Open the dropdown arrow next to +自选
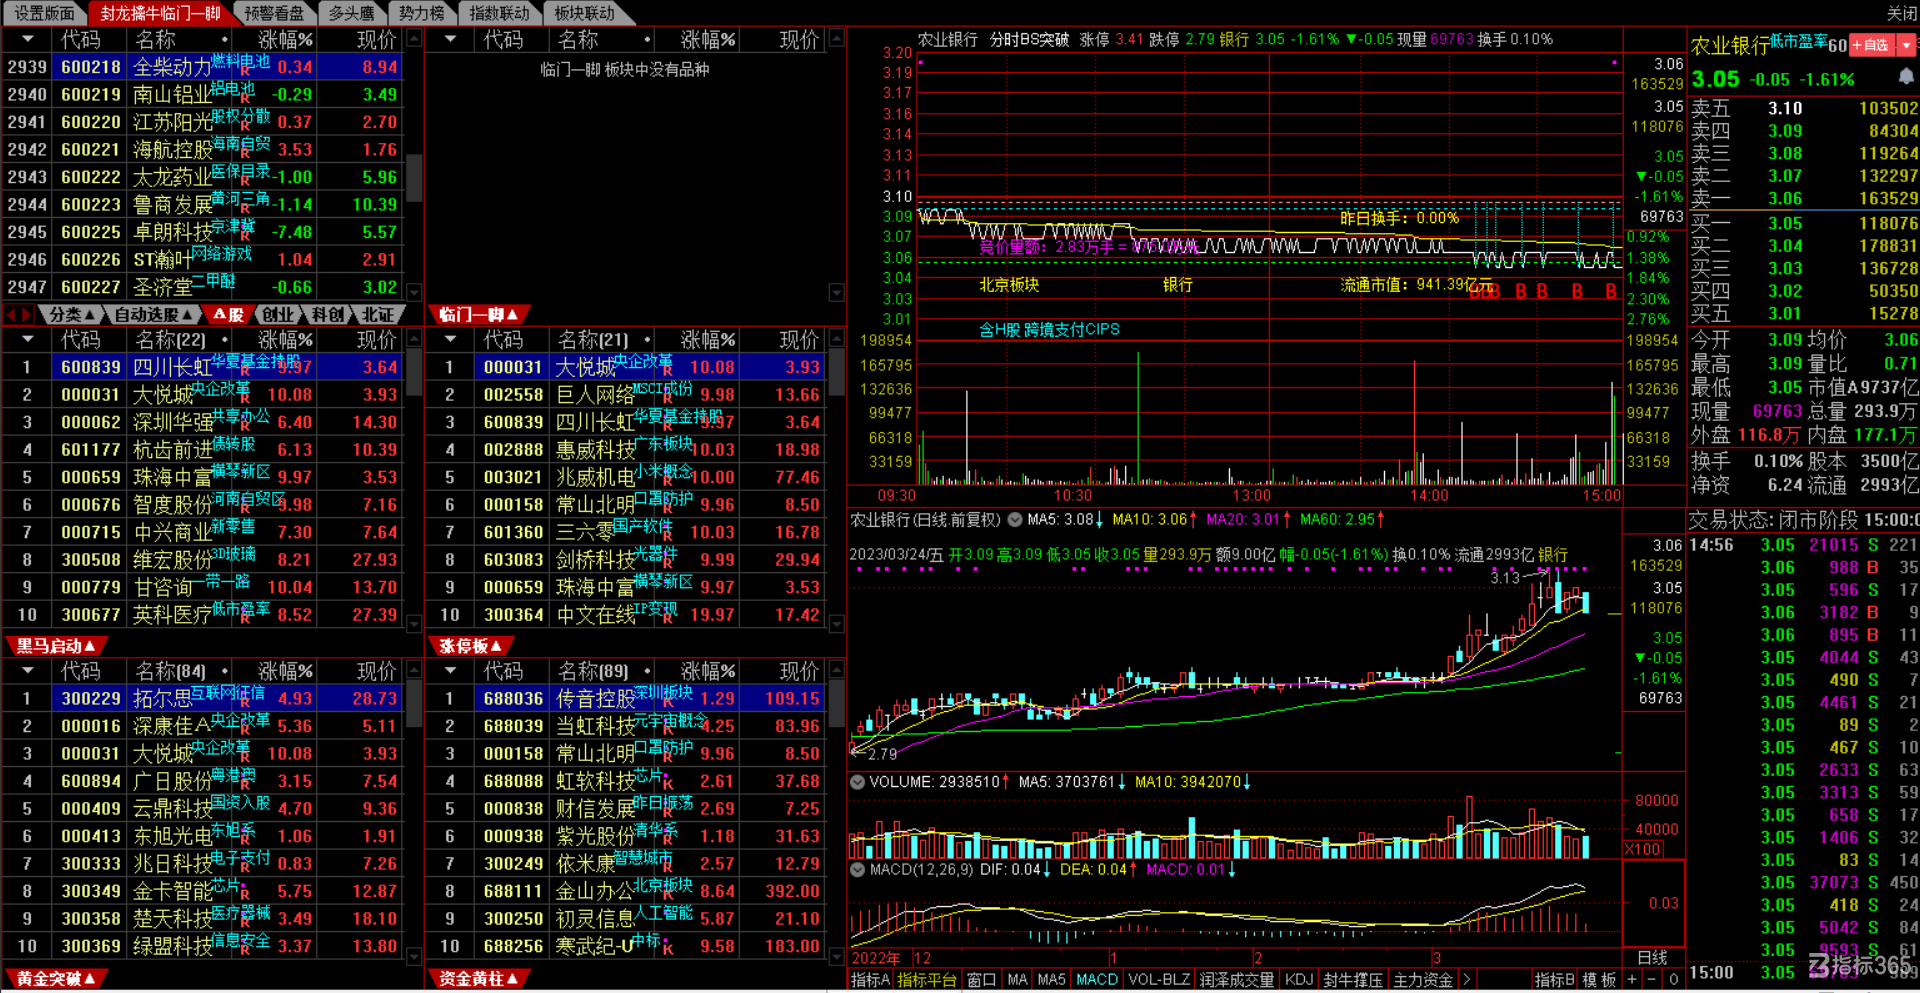1920x993 pixels. 1906,45
